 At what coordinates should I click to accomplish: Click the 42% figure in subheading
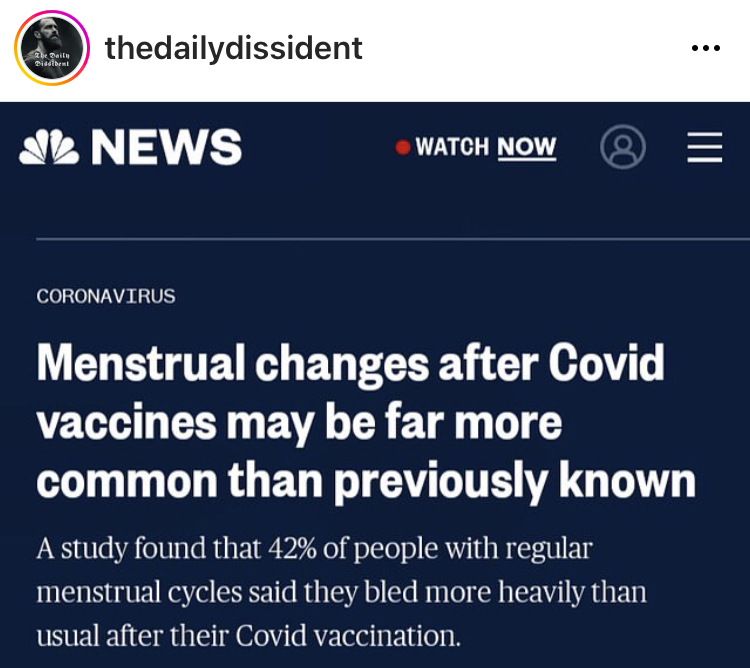pos(292,548)
